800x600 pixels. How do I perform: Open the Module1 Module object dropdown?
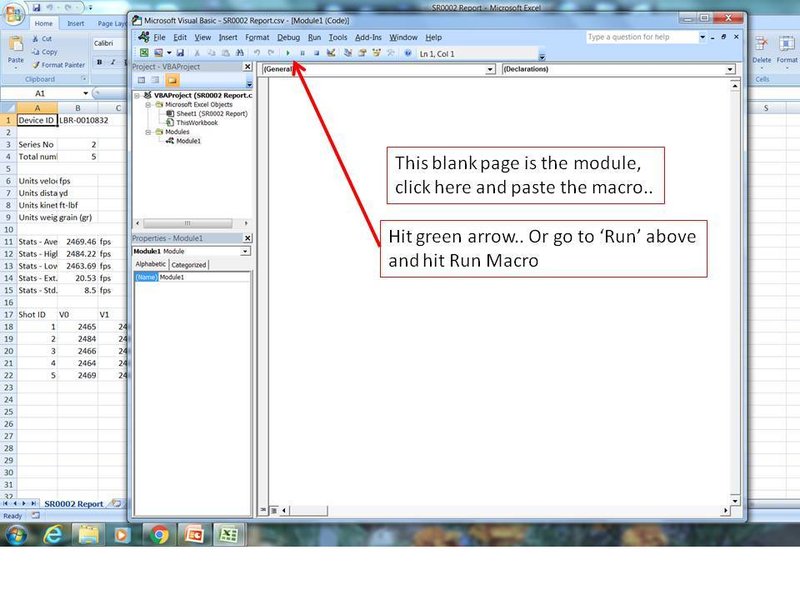coord(245,251)
